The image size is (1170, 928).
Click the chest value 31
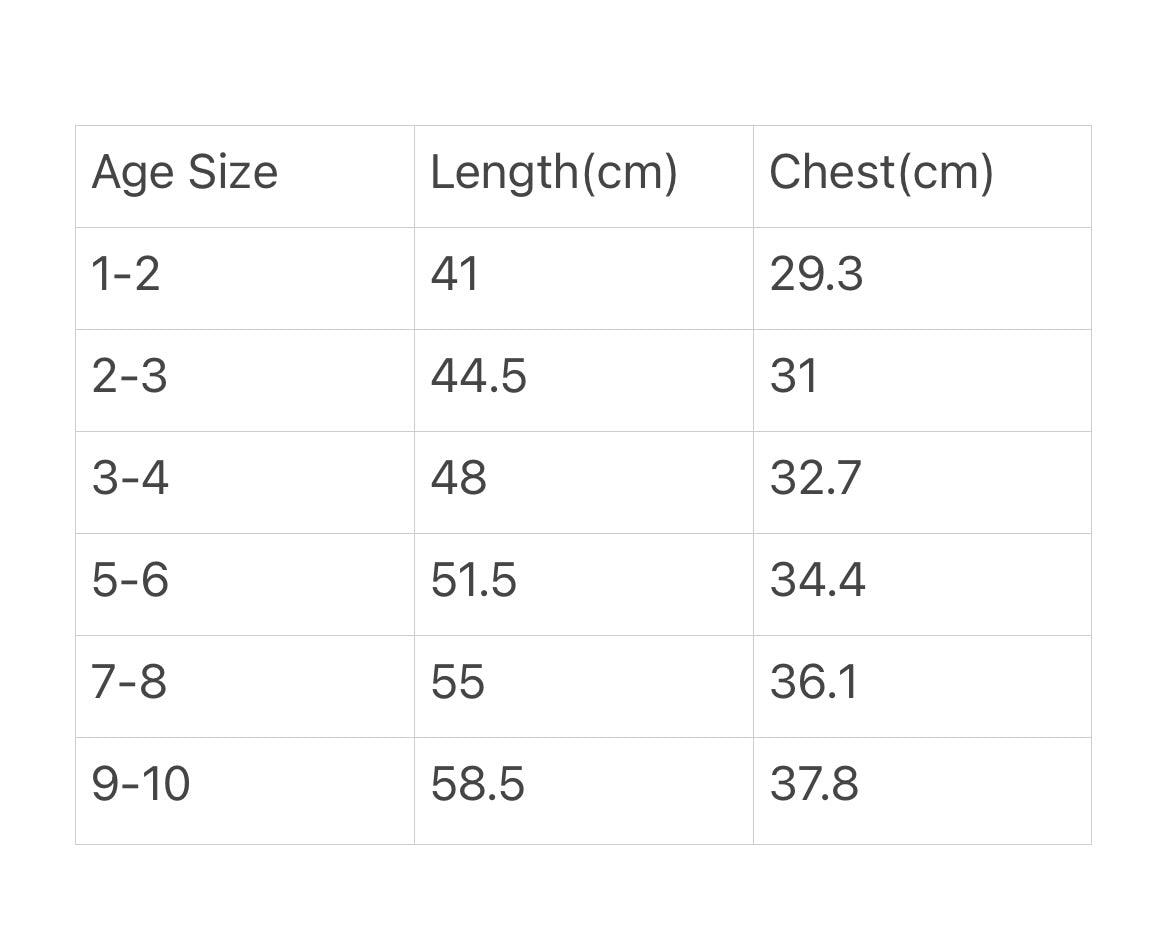(793, 376)
